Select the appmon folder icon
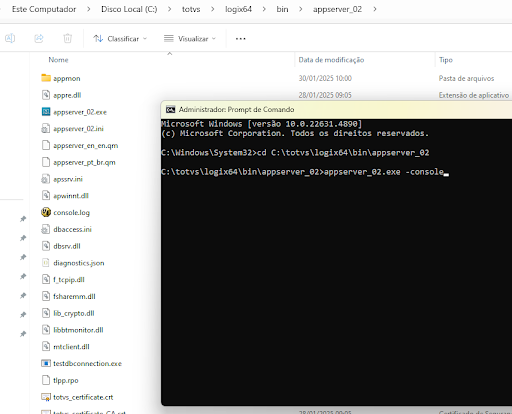Screen dimensions: 512x414 pos(46,78)
